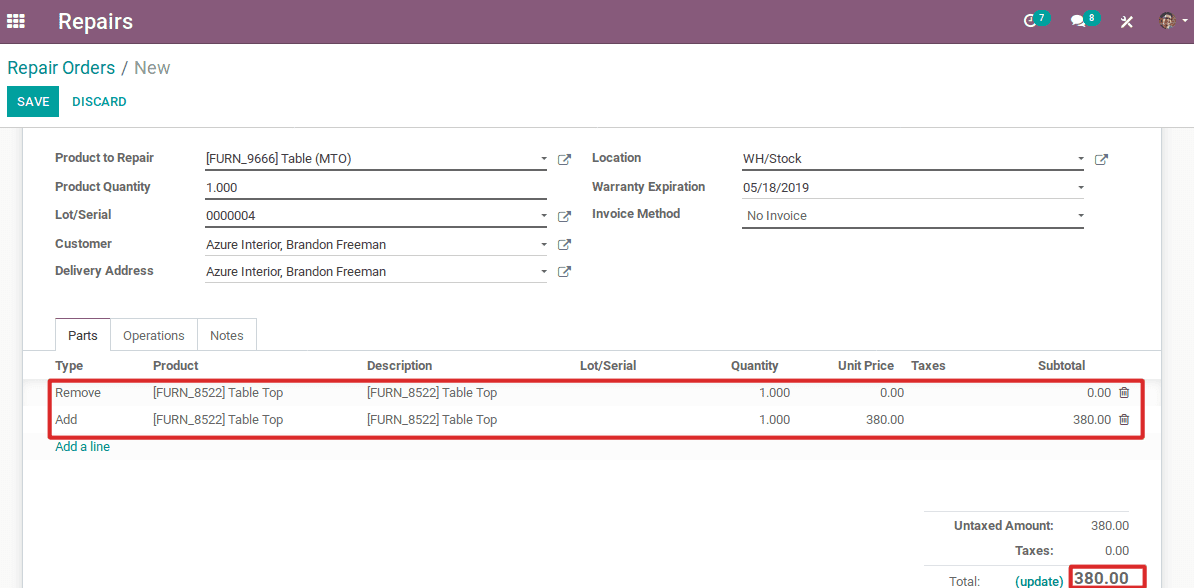Image resolution: width=1194 pixels, height=588 pixels.
Task: Sort by Product column header
Action: pyautogui.click(x=175, y=366)
